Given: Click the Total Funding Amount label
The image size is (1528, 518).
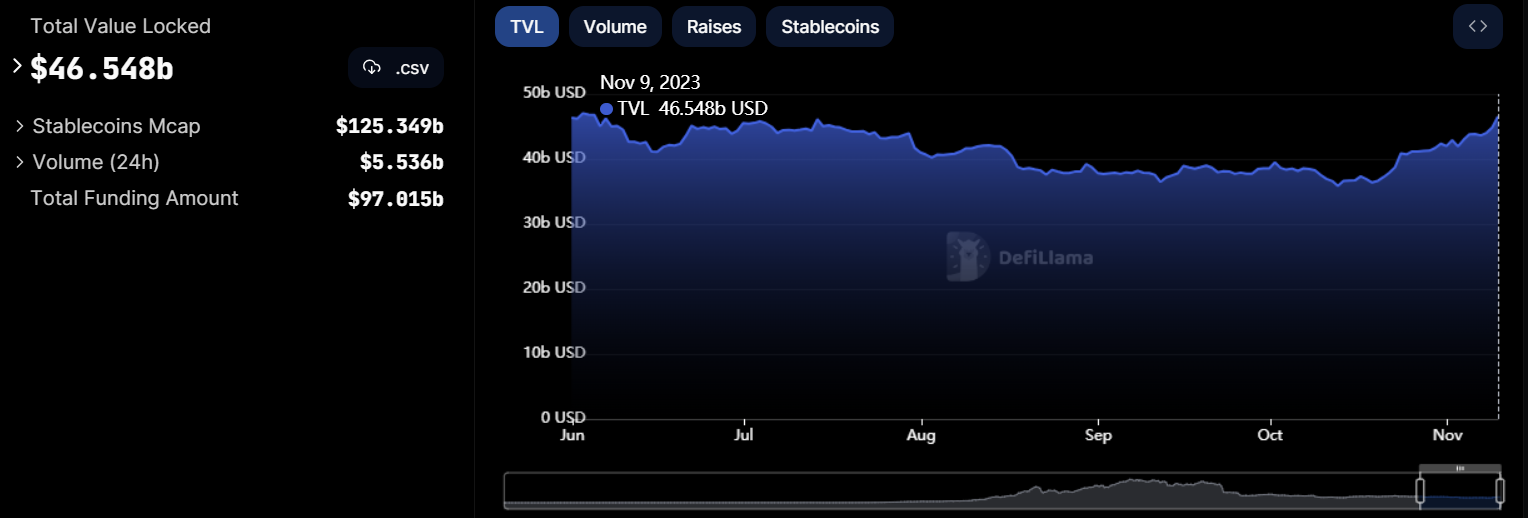Looking at the screenshot, I should tap(135, 198).
